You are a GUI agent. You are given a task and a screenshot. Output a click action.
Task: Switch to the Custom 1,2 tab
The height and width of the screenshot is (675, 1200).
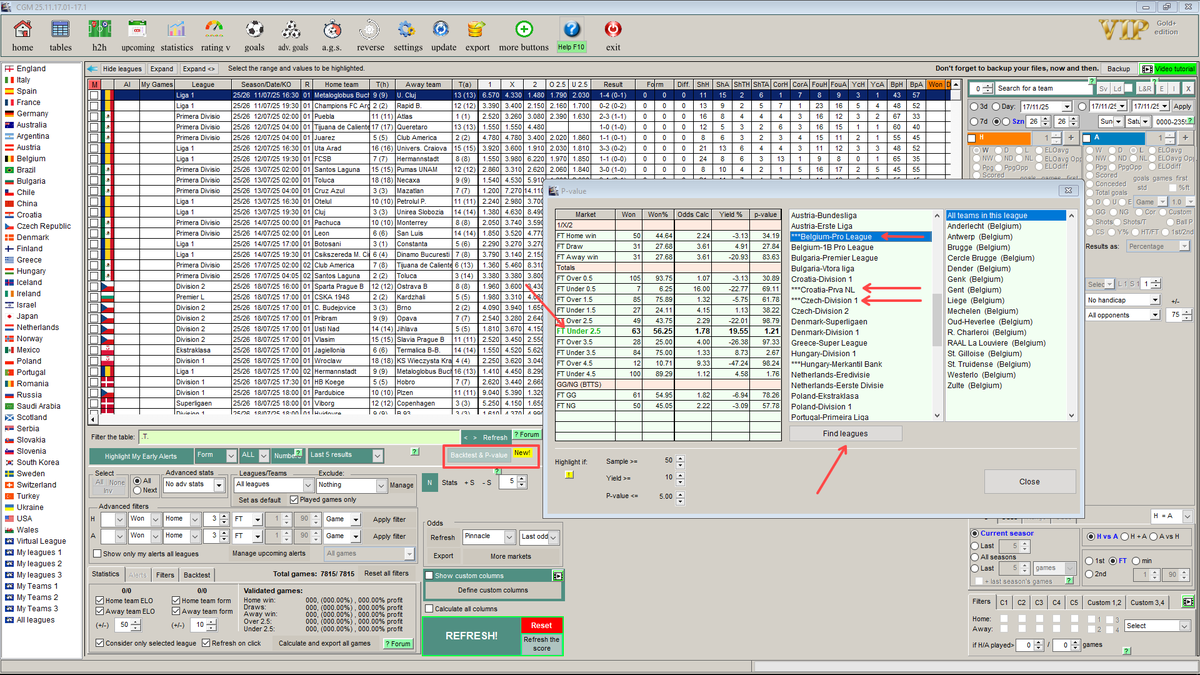(1105, 602)
